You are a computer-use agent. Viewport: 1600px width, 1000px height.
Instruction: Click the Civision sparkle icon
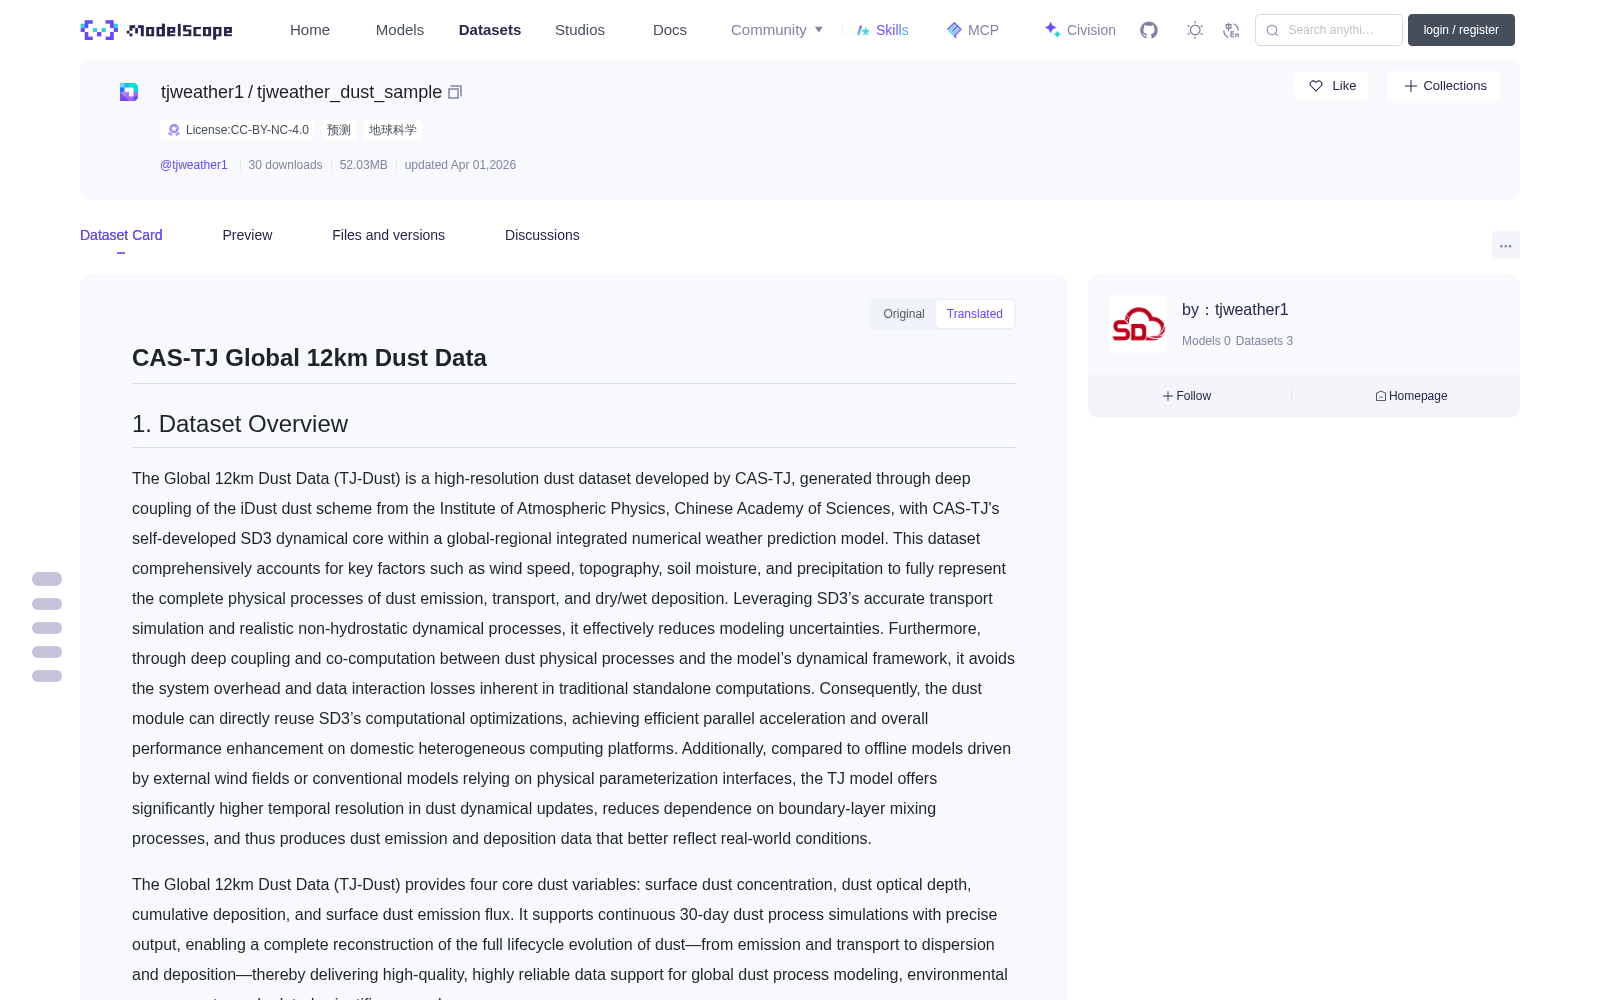1052,30
